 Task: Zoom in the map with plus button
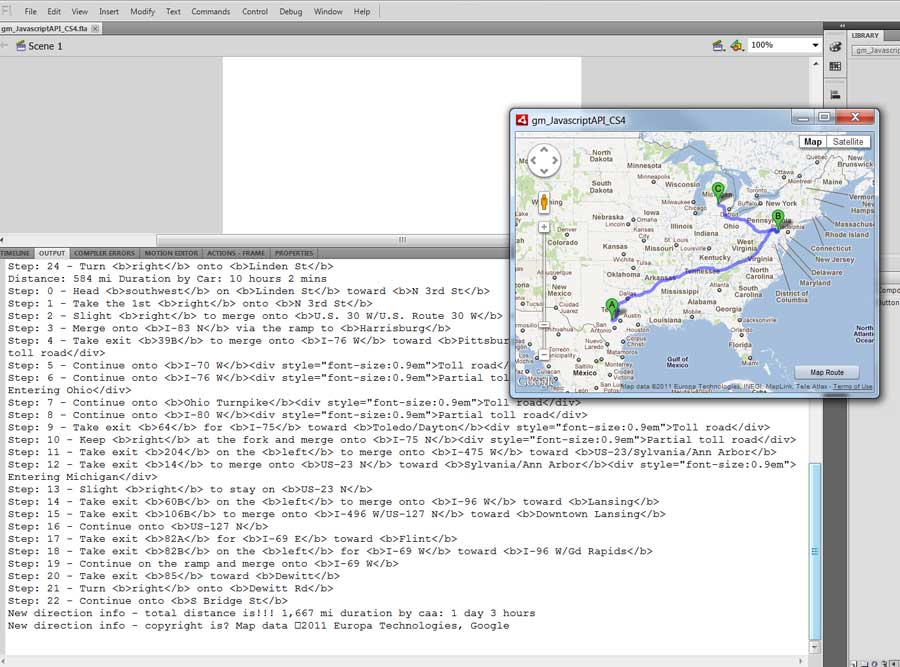pos(544,227)
